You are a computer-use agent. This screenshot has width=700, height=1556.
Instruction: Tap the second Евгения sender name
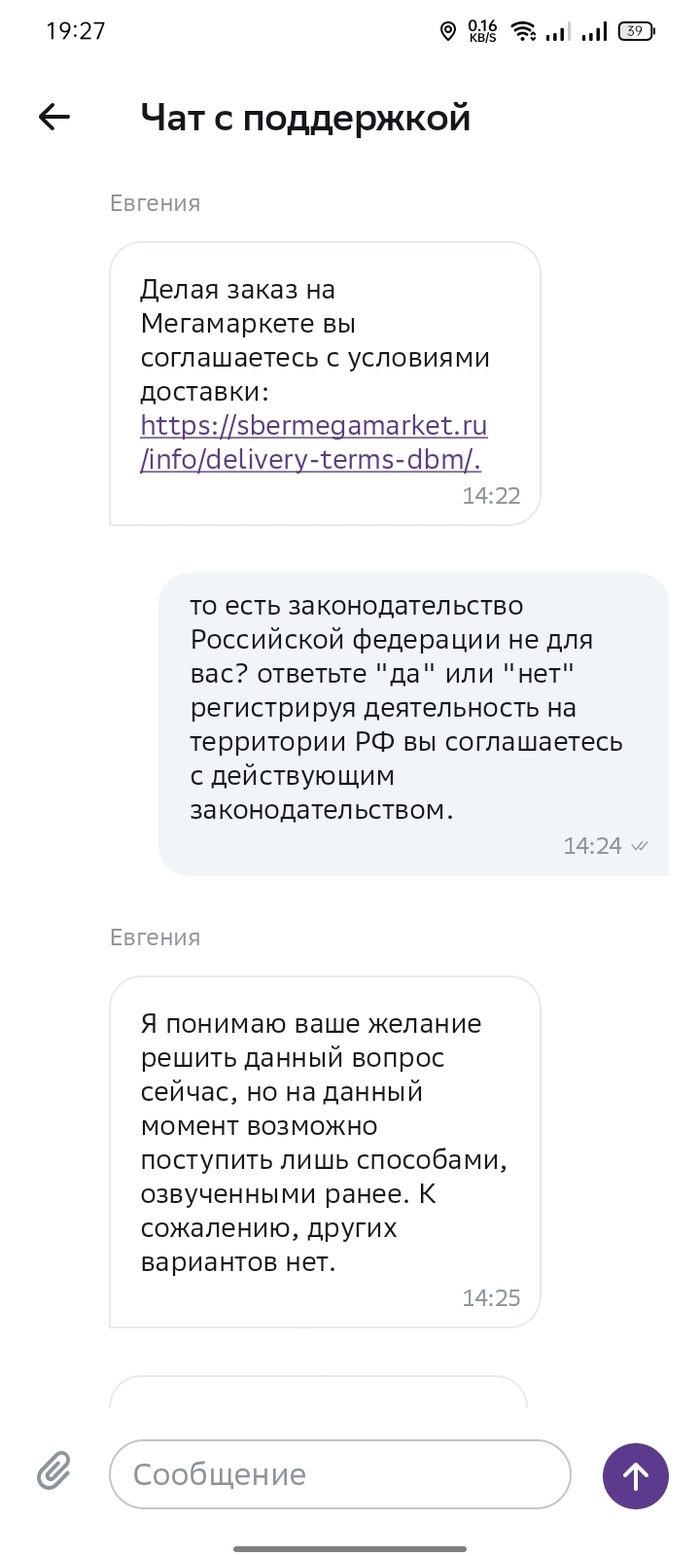[x=155, y=937]
